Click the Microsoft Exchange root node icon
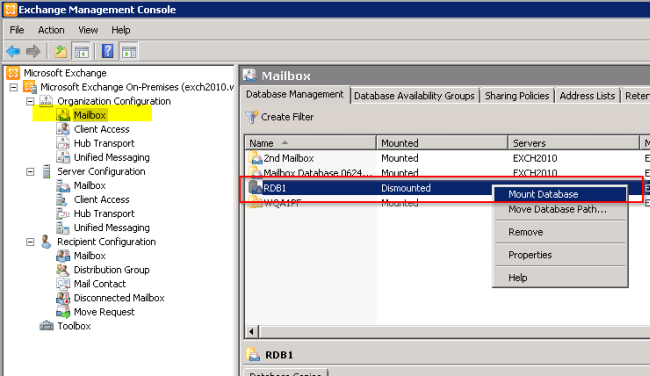The width and height of the screenshot is (650, 376). point(13,73)
